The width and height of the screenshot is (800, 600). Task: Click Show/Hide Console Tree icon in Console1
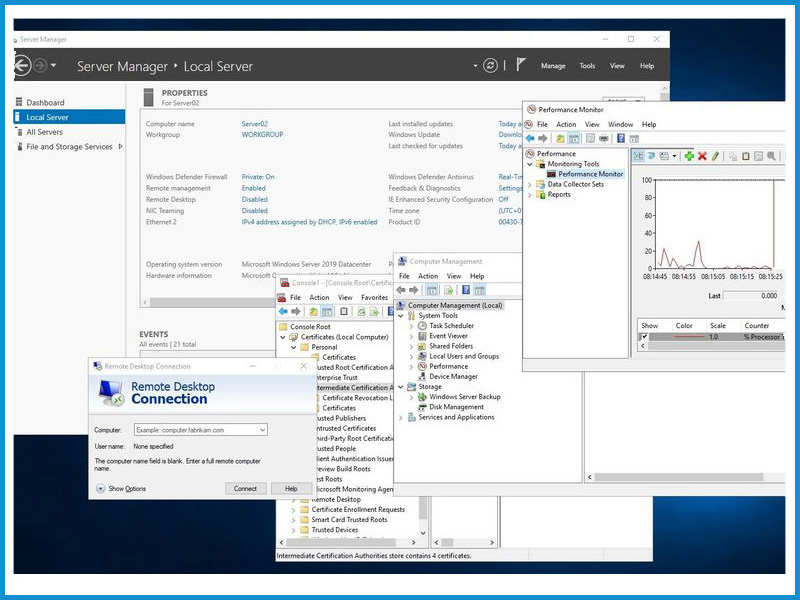[x=327, y=311]
